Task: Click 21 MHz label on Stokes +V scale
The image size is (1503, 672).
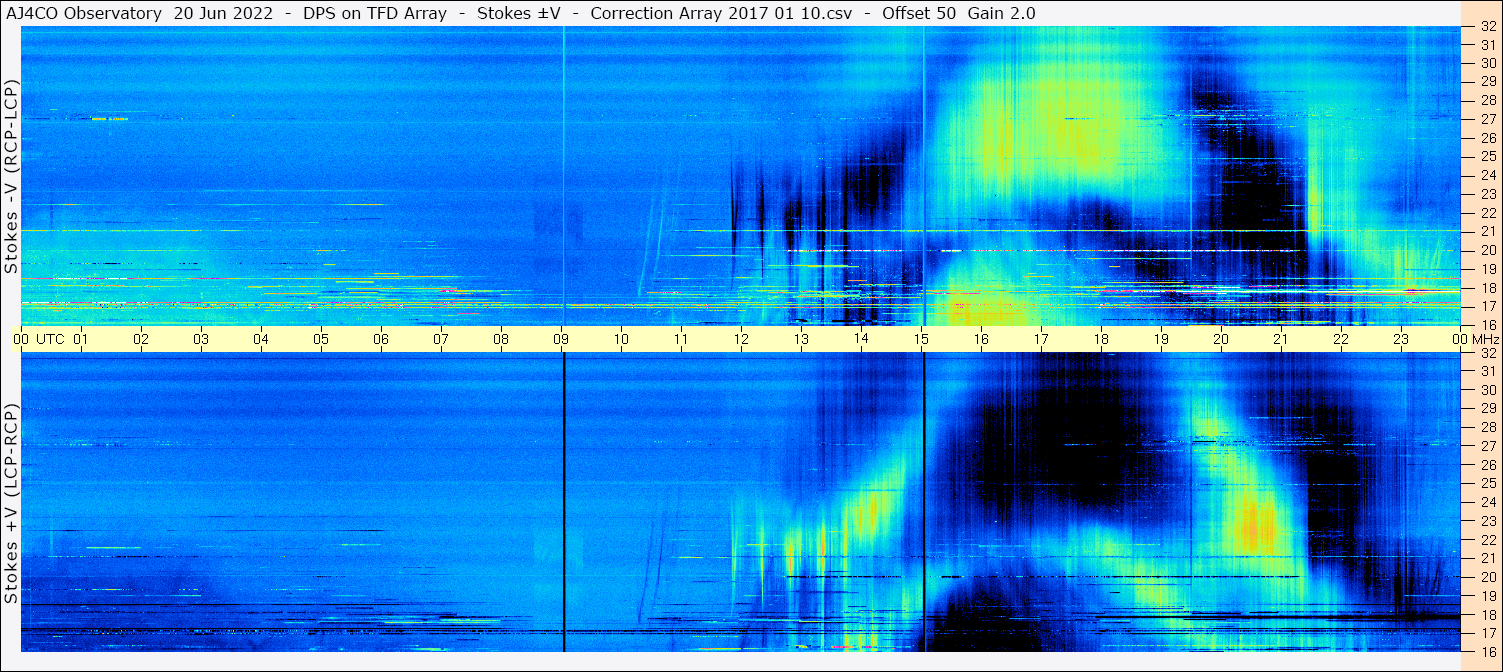Action: (1487, 558)
